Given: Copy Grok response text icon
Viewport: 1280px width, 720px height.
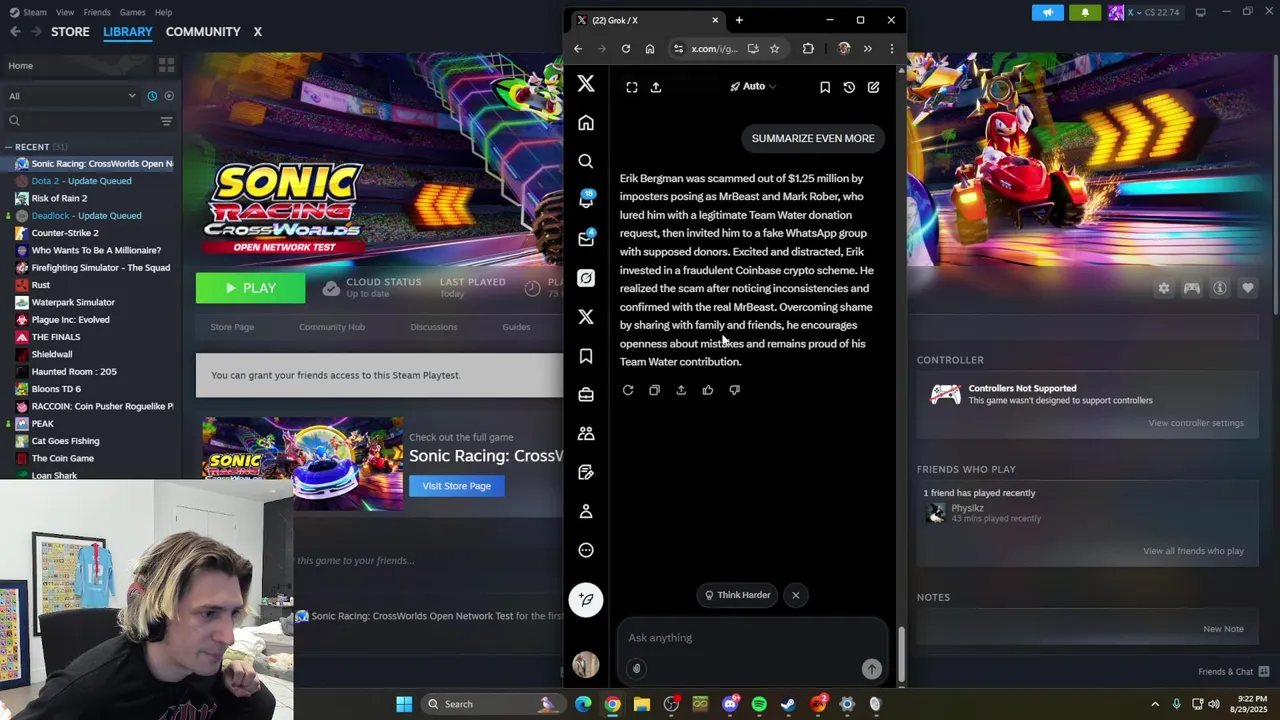Looking at the screenshot, I should point(654,390).
